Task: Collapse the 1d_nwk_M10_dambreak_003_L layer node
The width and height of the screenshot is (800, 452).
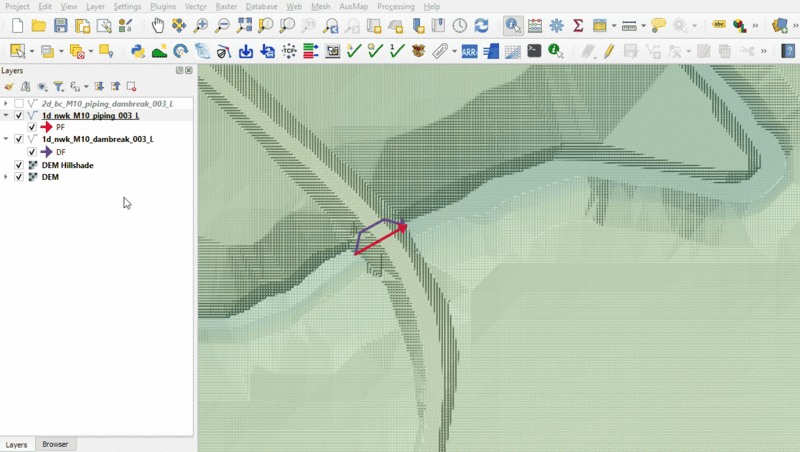Action: point(7,140)
